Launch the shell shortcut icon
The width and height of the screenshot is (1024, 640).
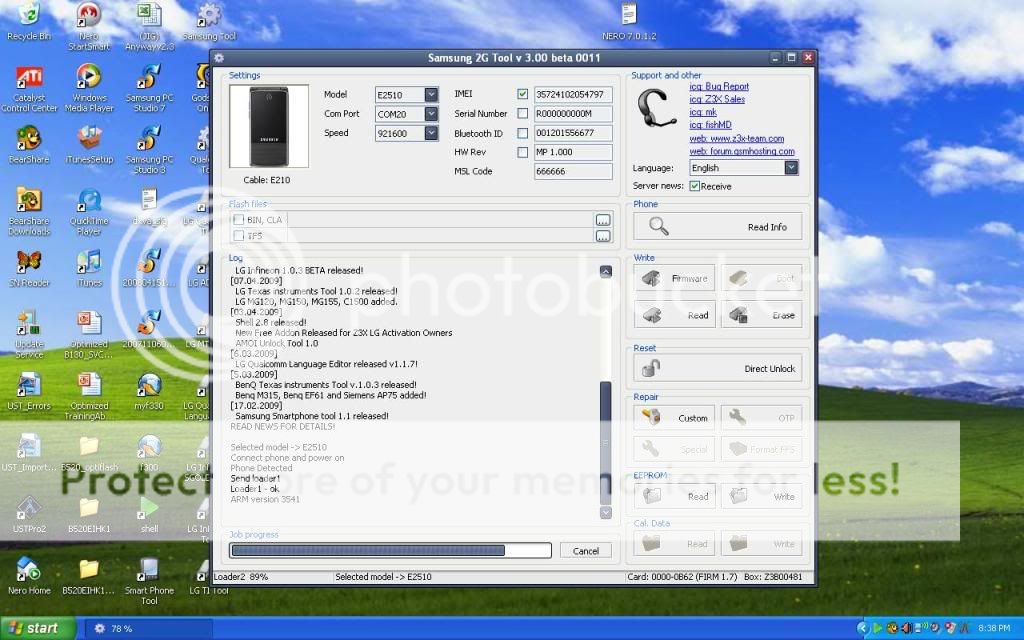pyautogui.click(x=149, y=515)
